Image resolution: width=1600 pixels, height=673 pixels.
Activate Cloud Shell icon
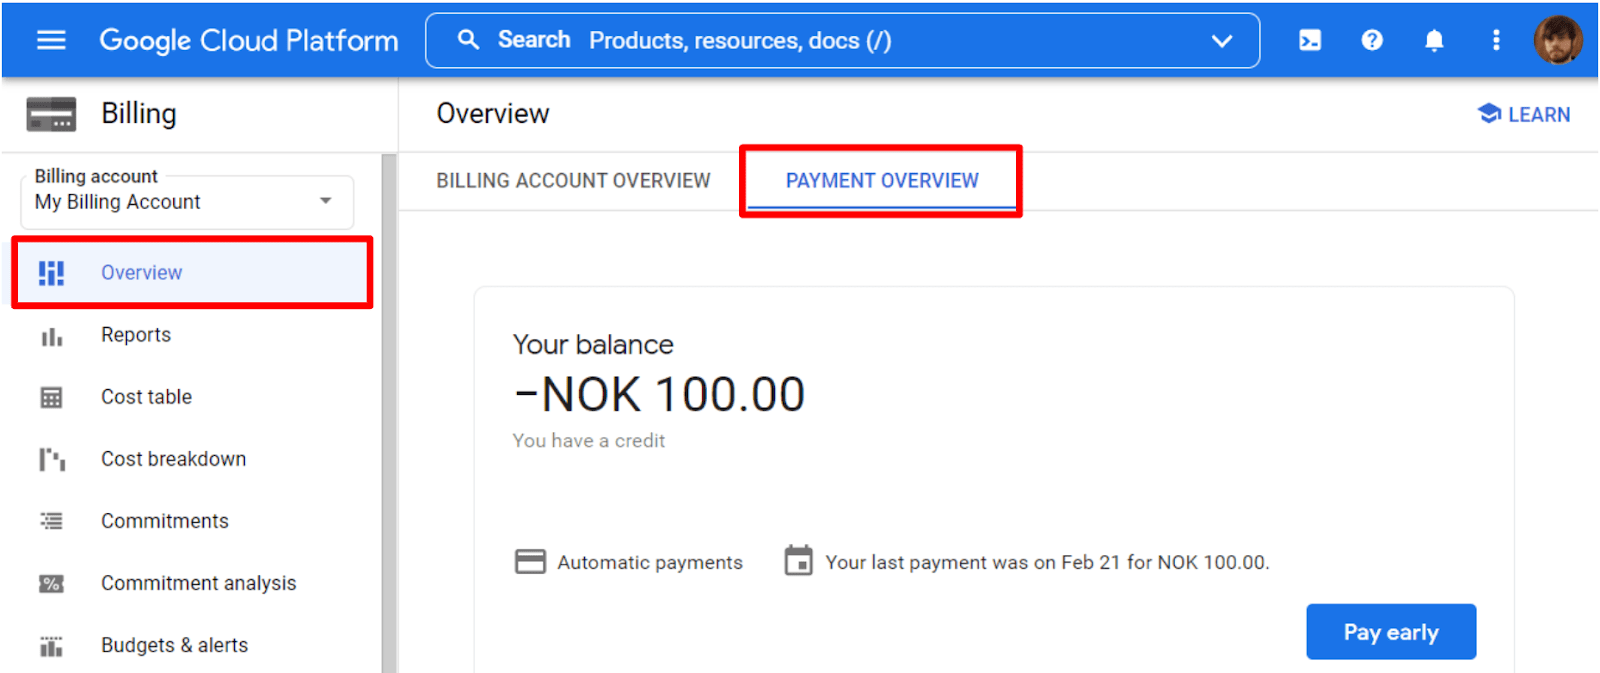click(x=1310, y=40)
